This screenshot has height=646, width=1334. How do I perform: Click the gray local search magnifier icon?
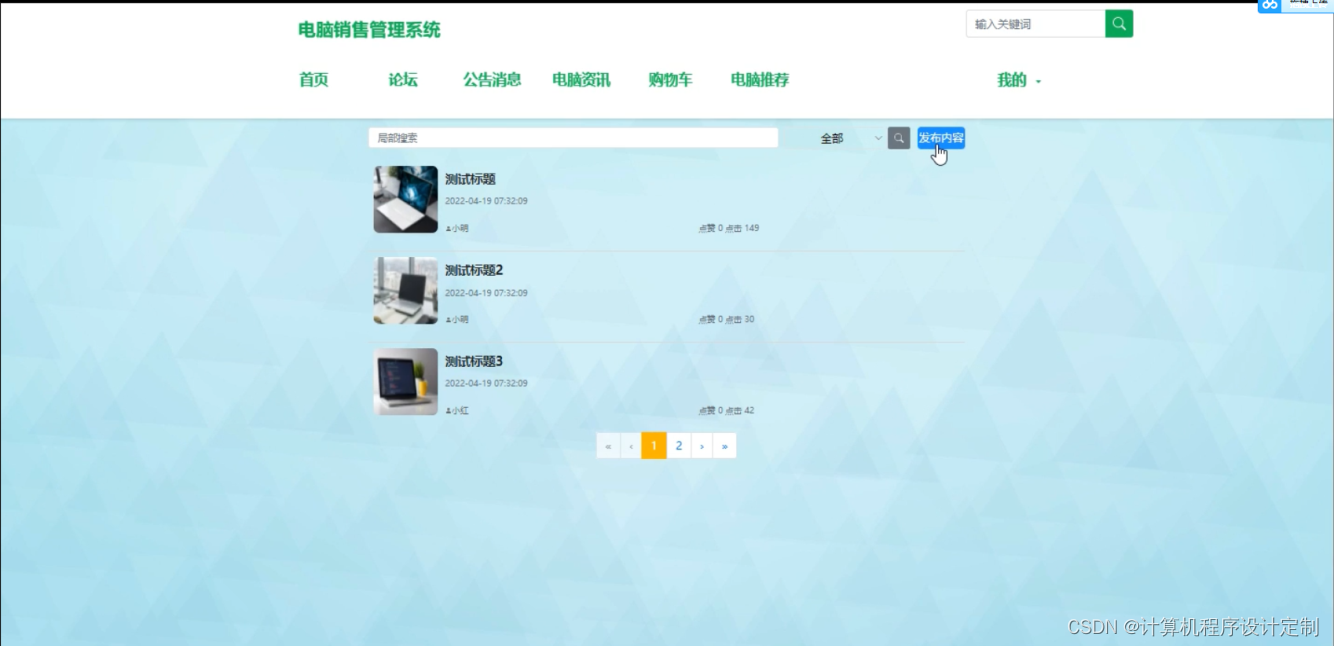point(897,137)
